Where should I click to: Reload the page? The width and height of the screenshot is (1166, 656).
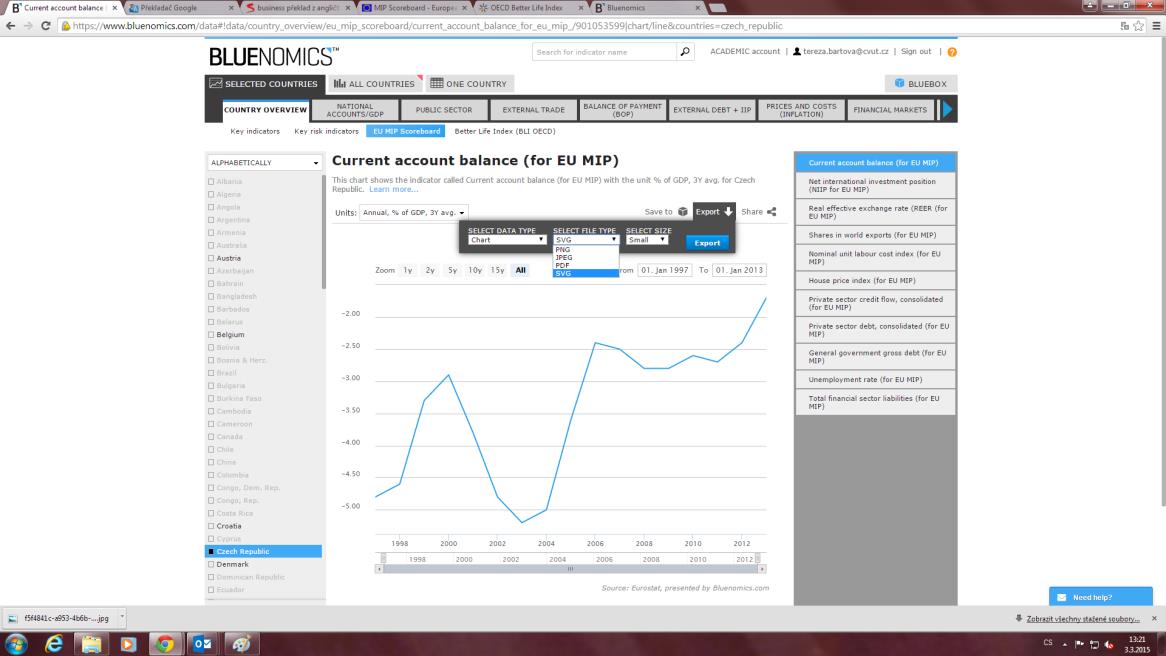pos(45,25)
